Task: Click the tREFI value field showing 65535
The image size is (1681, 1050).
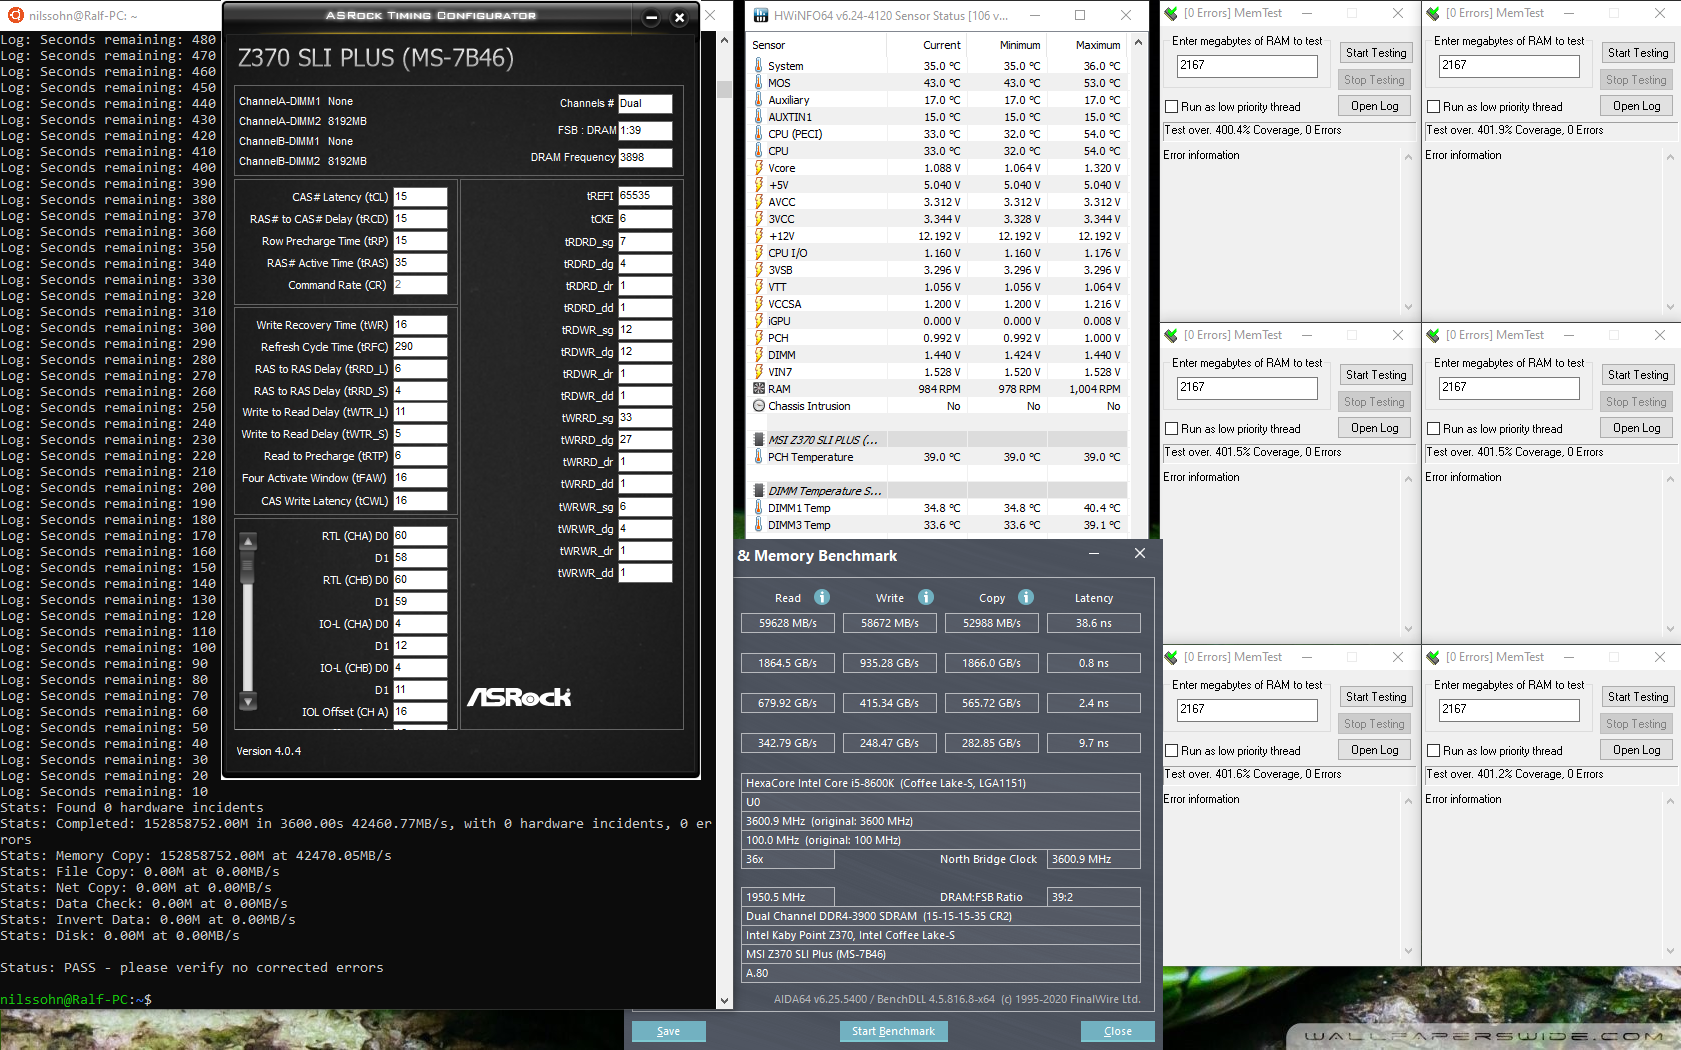Action: tap(645, 196)
